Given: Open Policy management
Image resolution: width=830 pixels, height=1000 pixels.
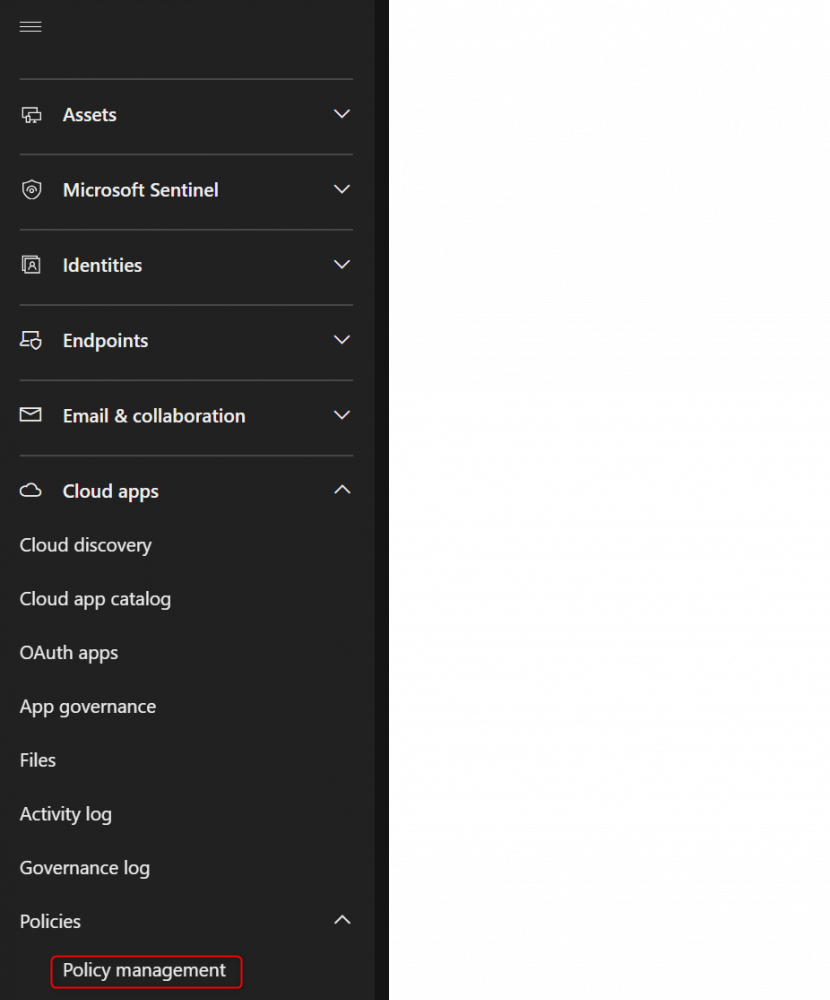Looking at the screenshot, I should pyautogui.click(x=144, y=971).
